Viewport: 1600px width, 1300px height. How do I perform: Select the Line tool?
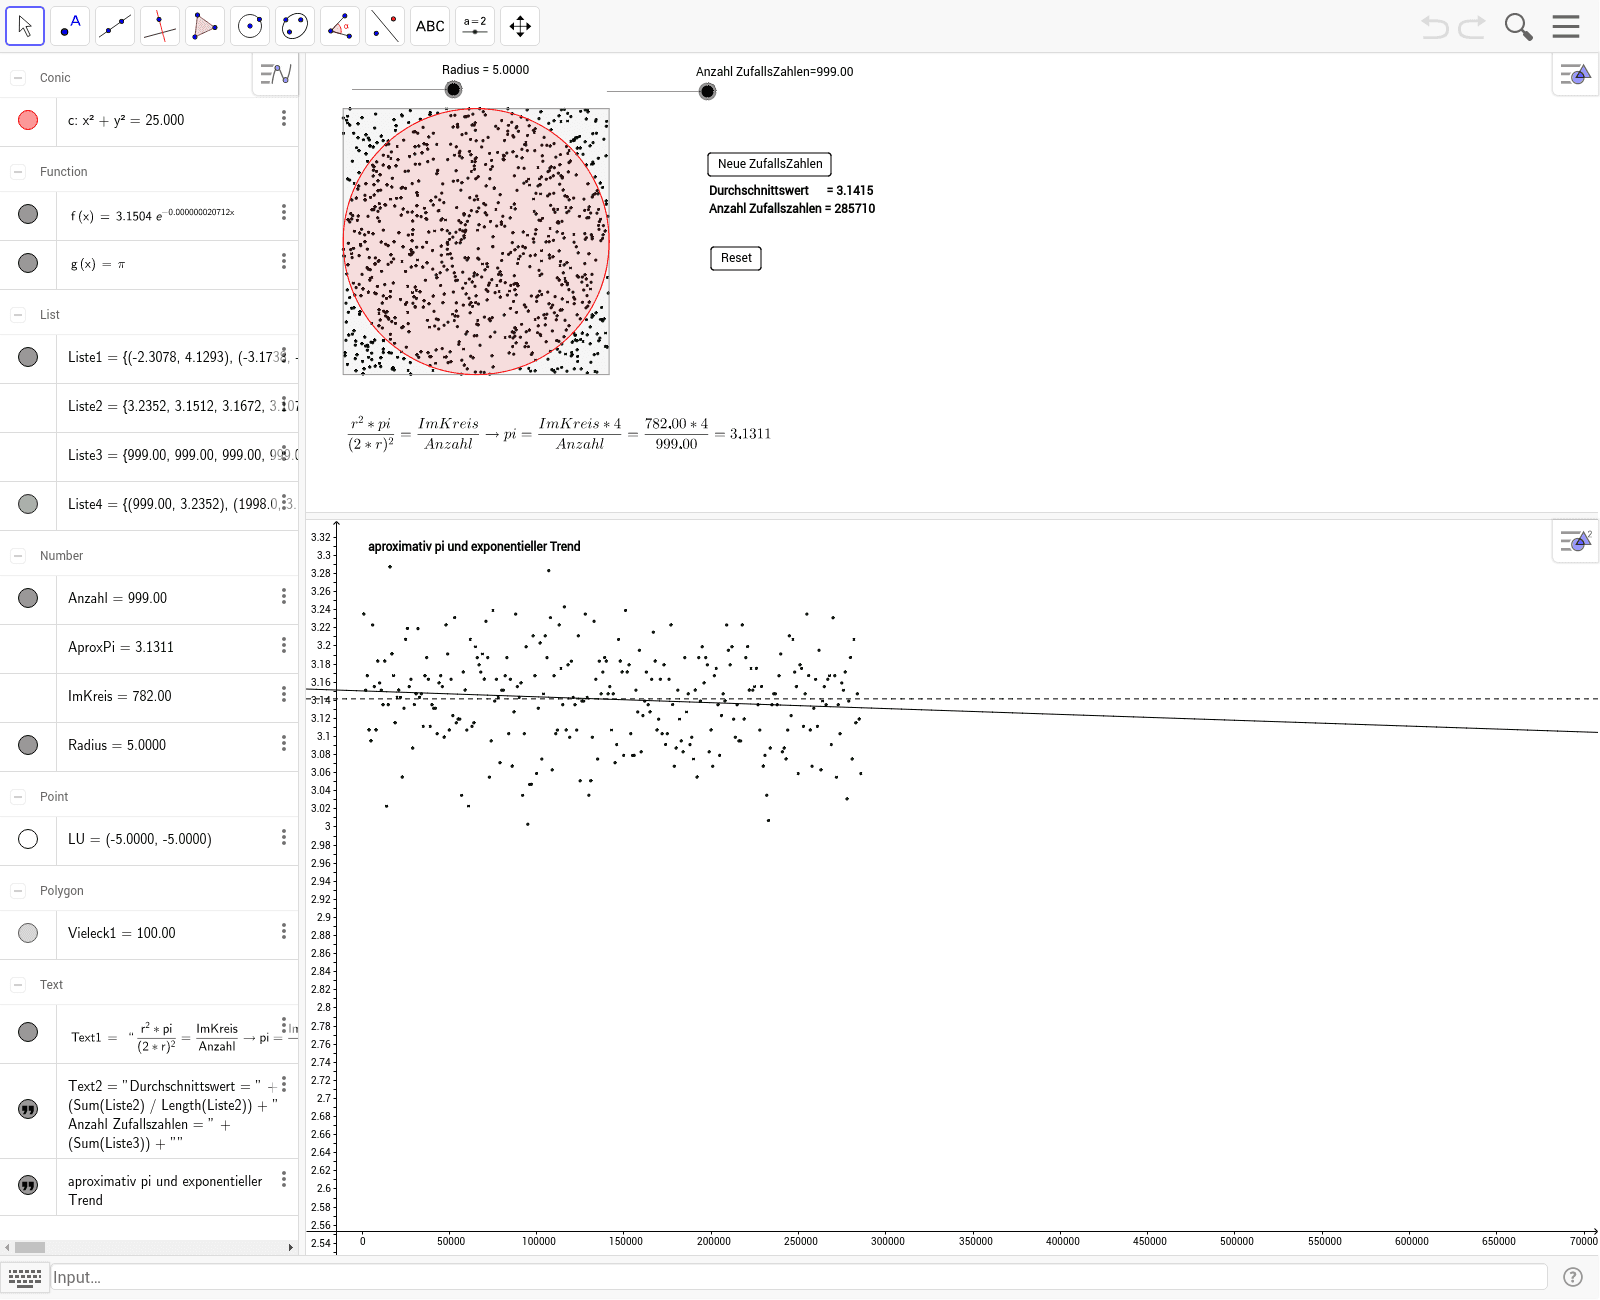coord(115,26)
